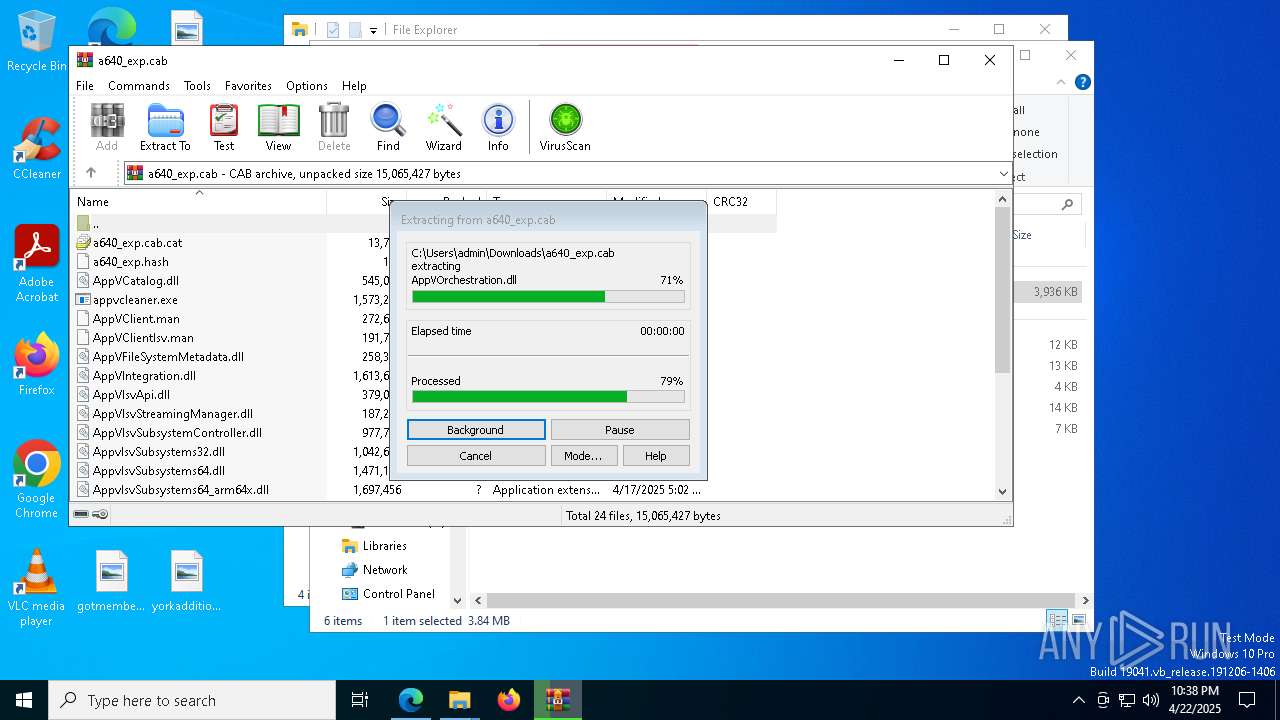Open the Find tool
Viewport: 1280px width, 720px height.
[388, 127]
